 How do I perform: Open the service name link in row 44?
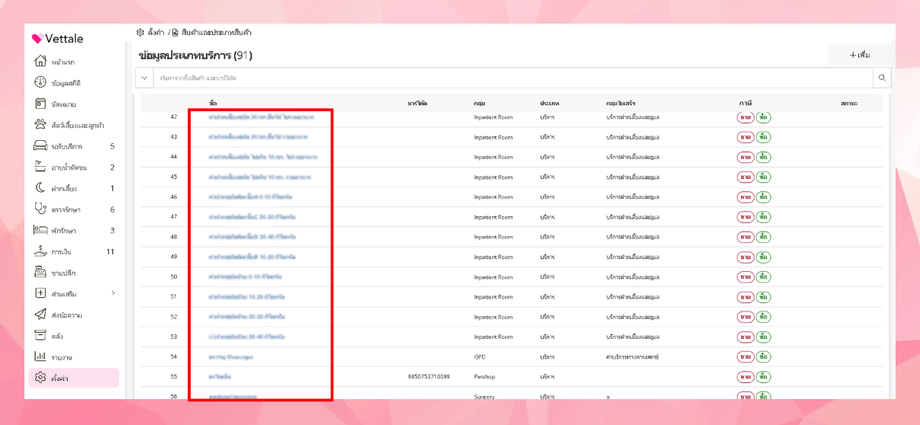(x=263, y=157)
